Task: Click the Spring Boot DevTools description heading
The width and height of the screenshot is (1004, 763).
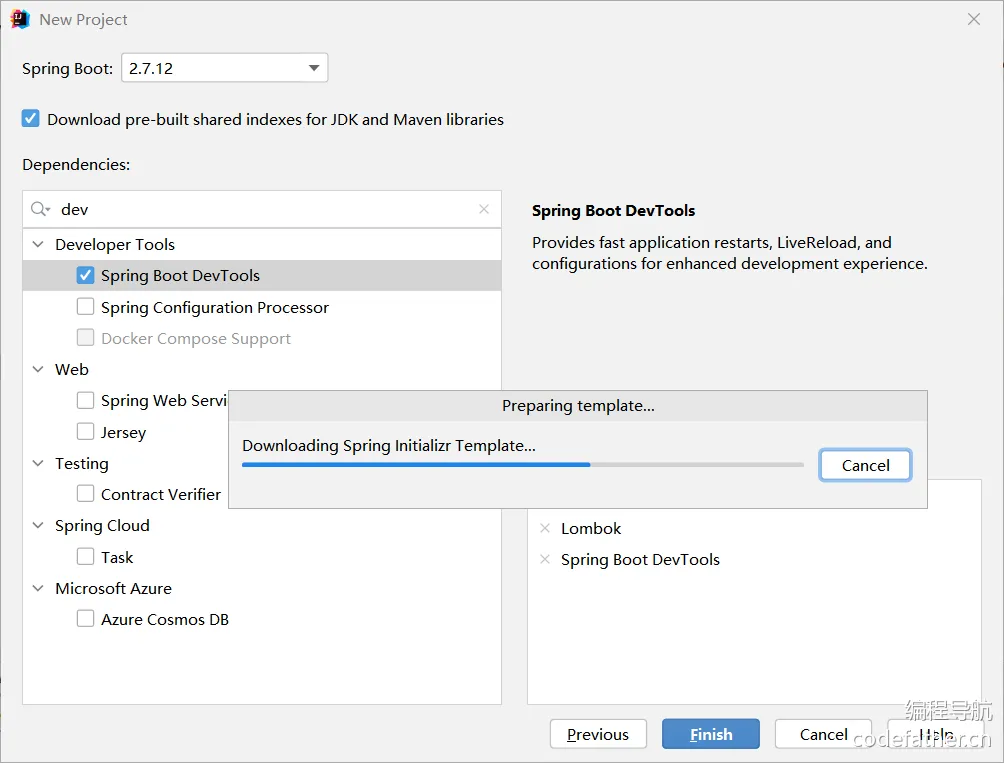Action: (613, 211)
